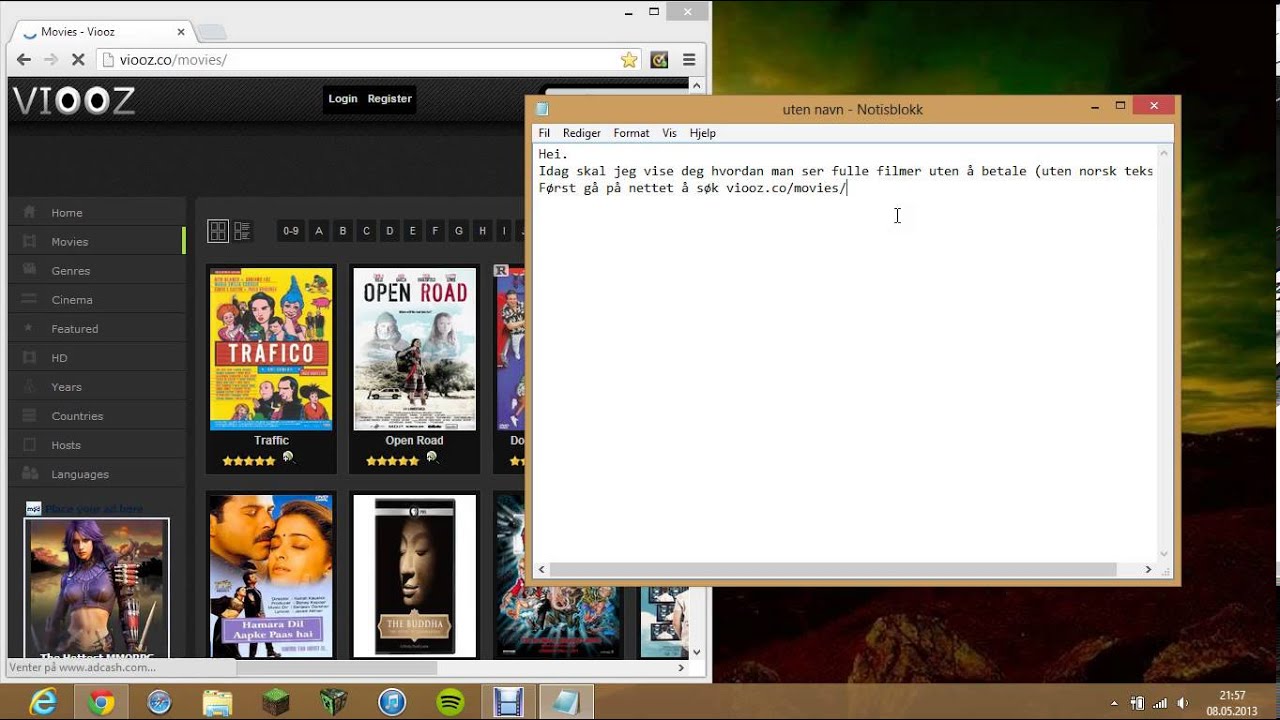This screenshot has width=1280, height=720.
Task: Filter movies by letter C
Action: coord(366,231)
